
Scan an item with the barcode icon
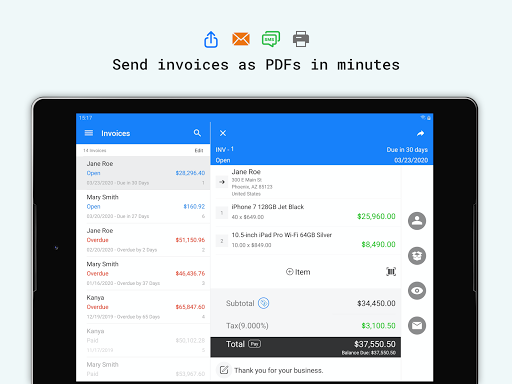coord(391,272)
